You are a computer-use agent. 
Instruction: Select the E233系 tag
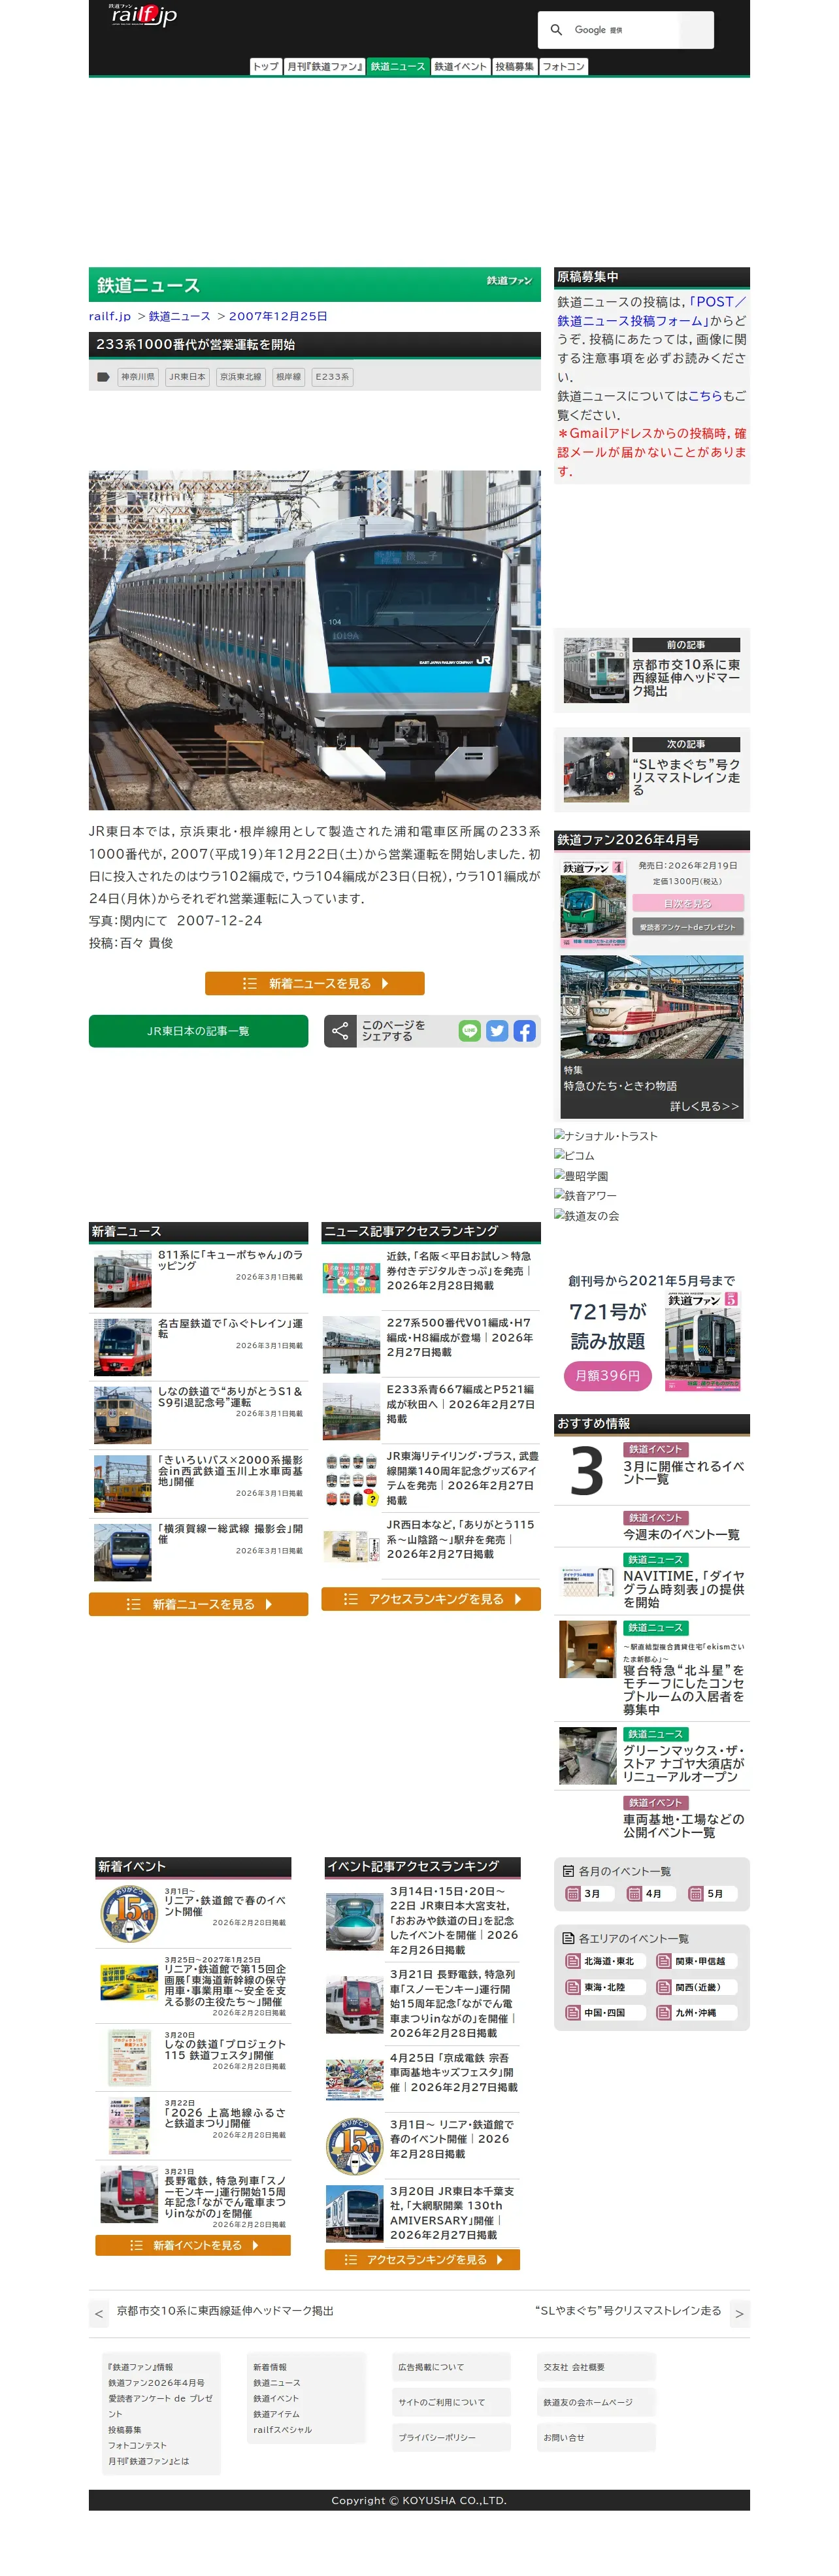tap(332, 377)
